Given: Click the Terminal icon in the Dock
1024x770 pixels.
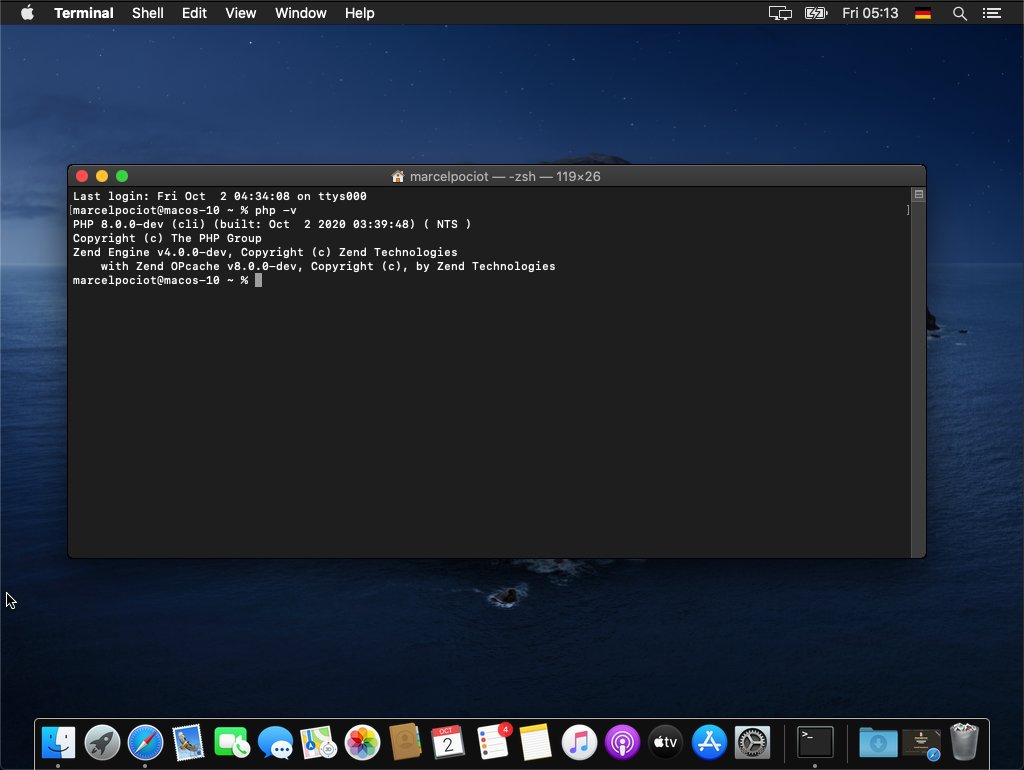Looking at the screenshot, I should [815, 743].
